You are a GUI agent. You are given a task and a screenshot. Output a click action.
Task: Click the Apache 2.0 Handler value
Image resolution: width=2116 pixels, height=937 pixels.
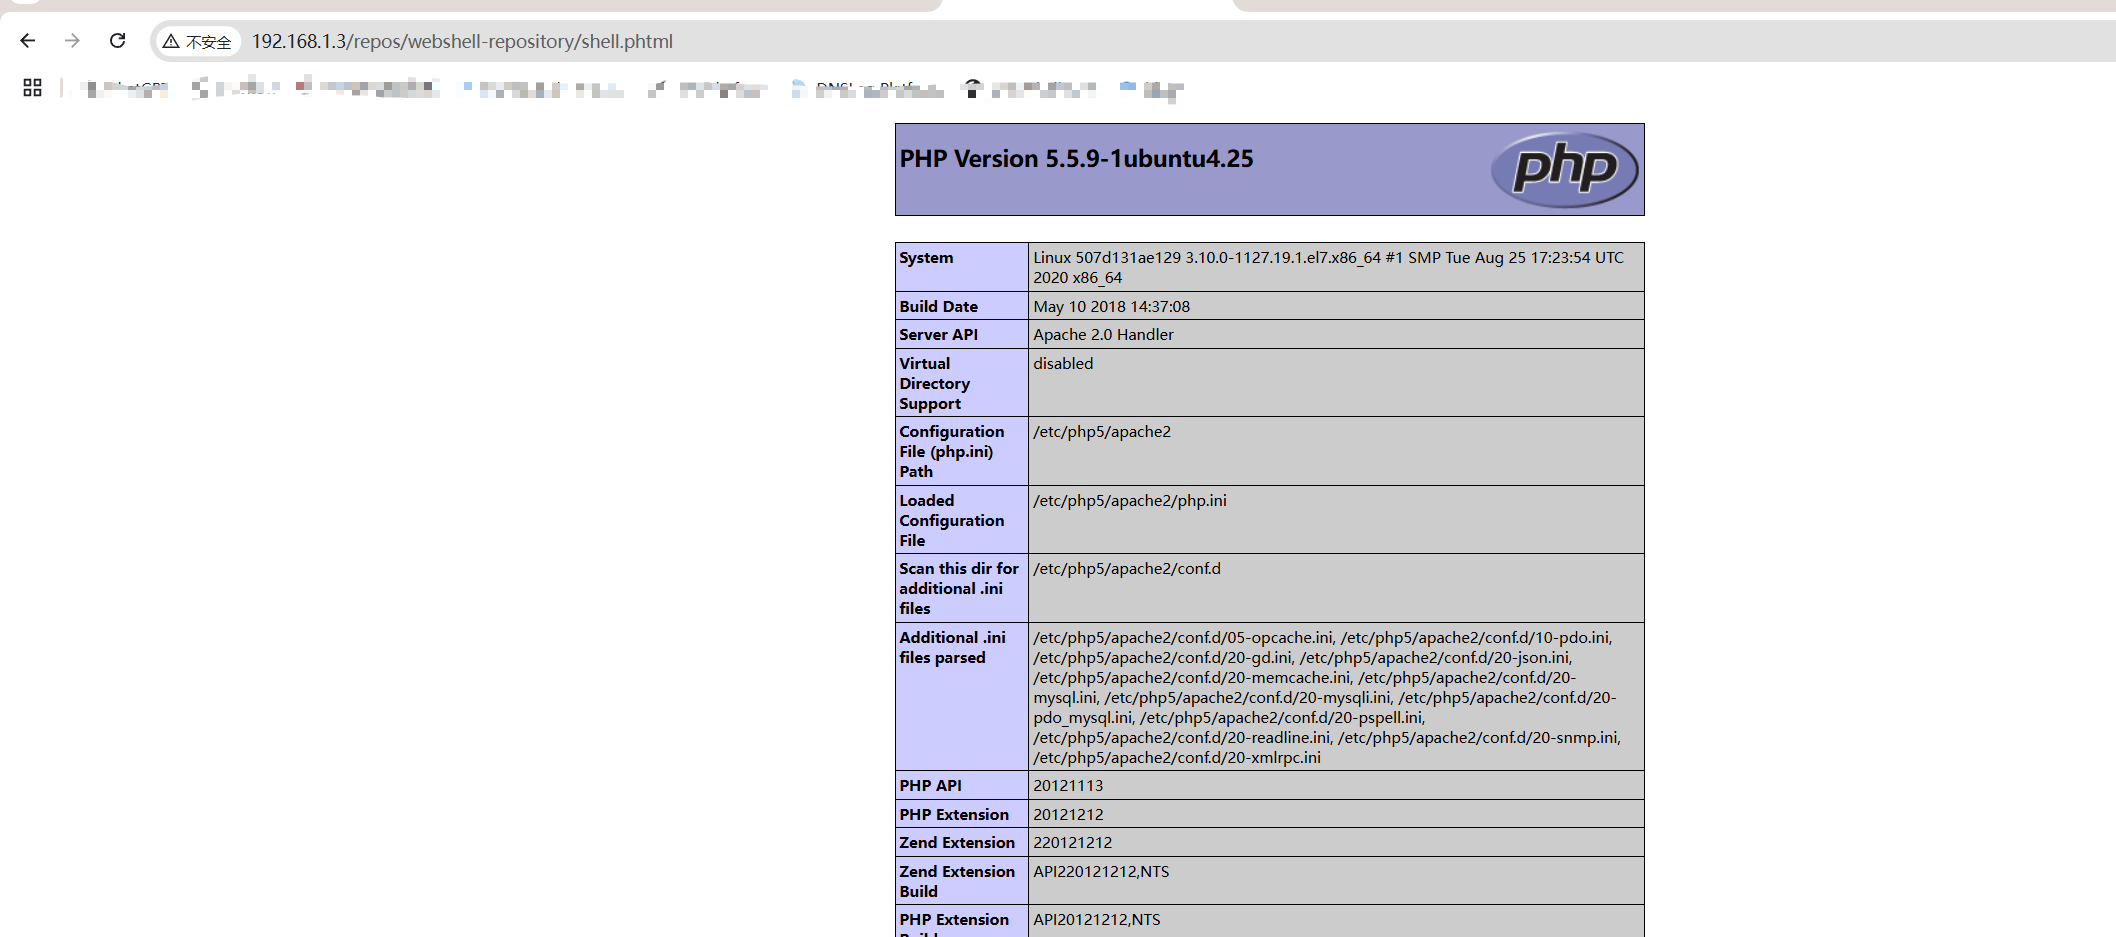point(1103,335)
